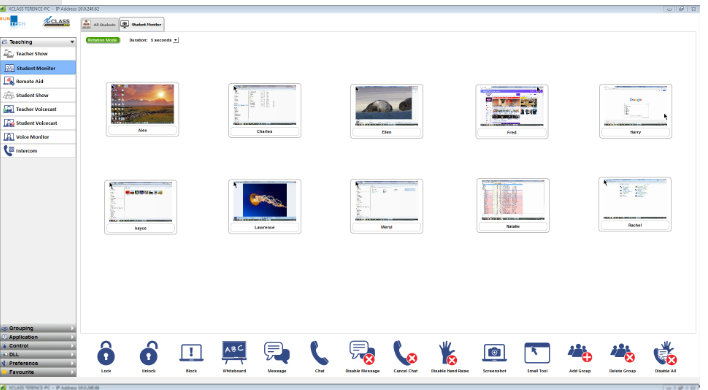Select Ellen's seal photo thumbnail

387,106
